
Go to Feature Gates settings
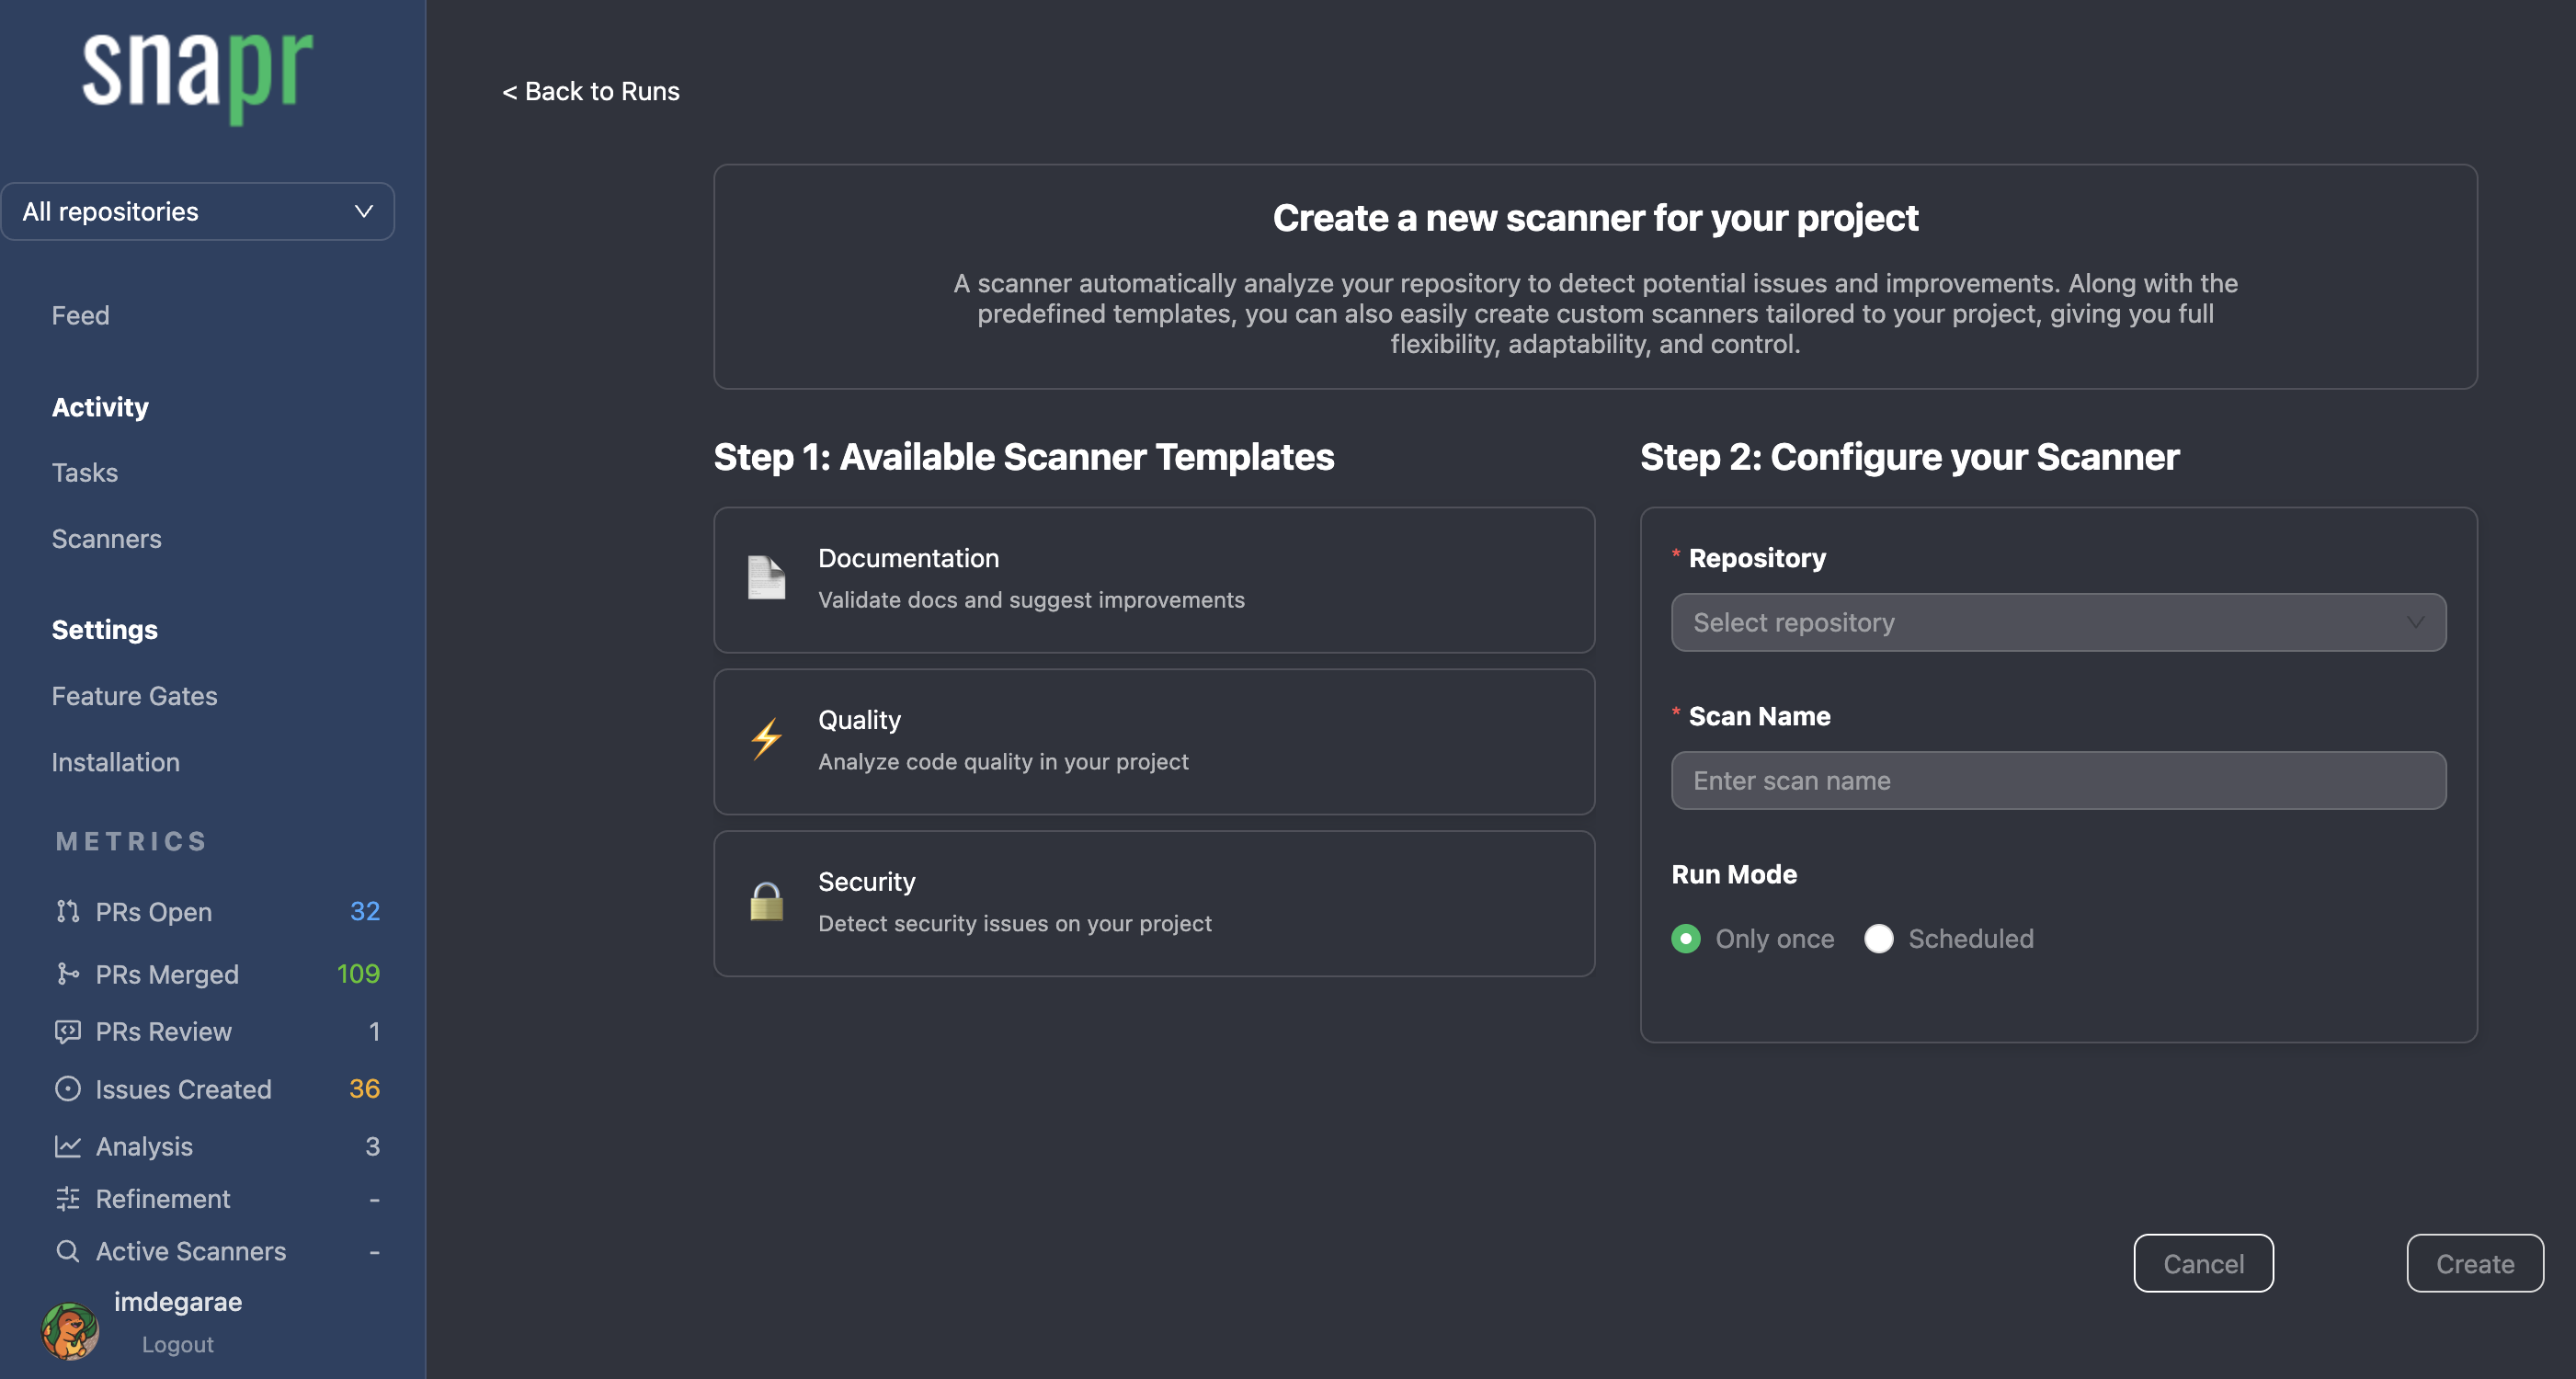[134, 696]
